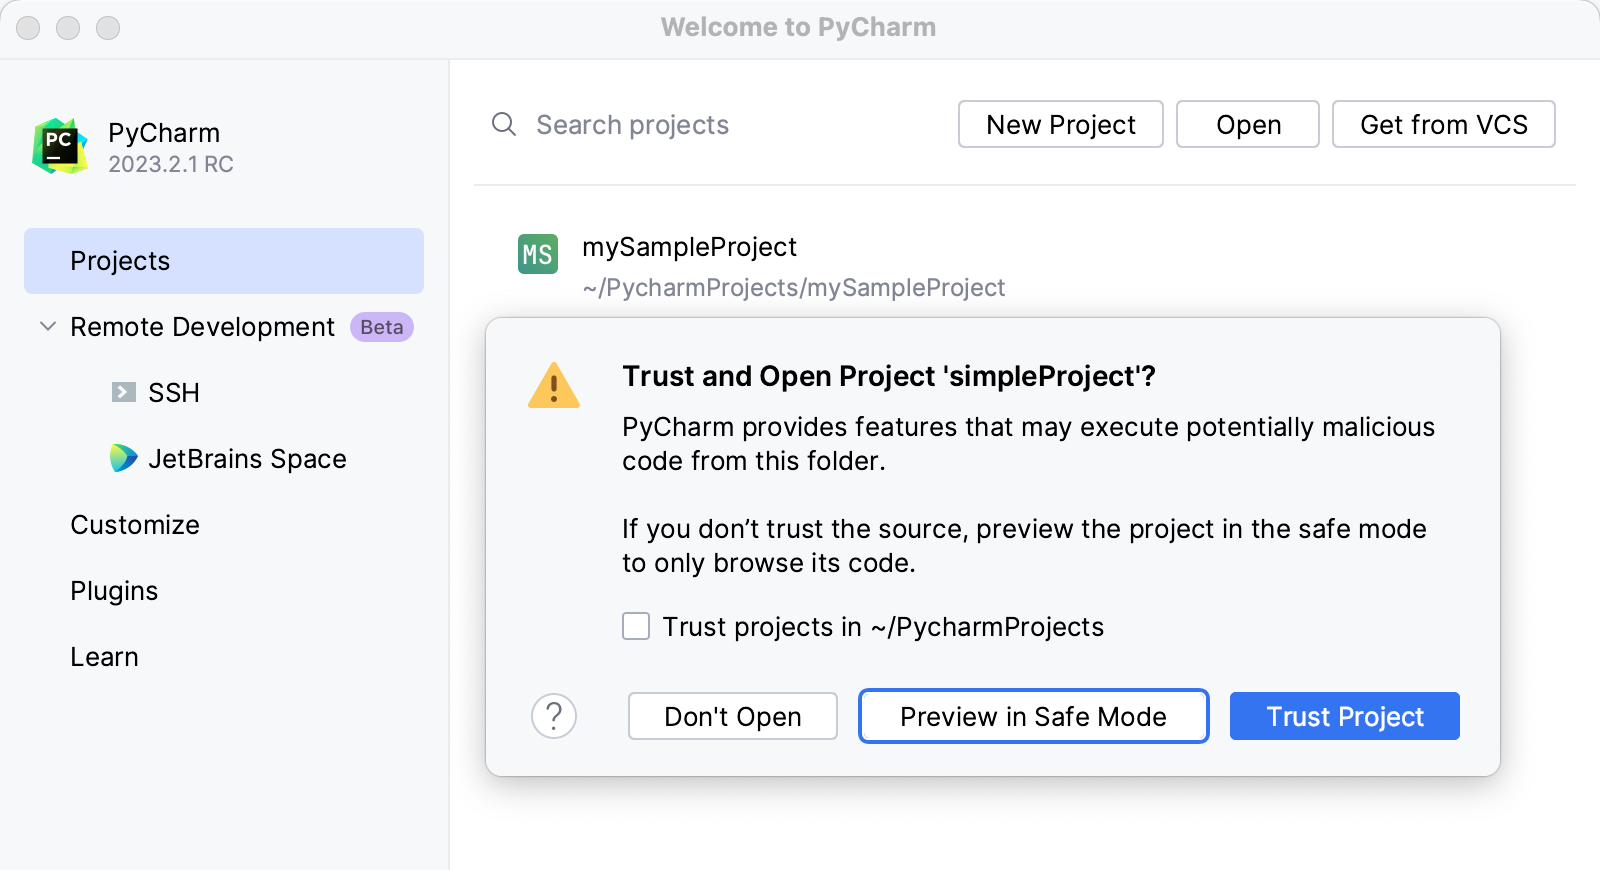The image size is (1600, 870).
Task: Click the Beta badge next to Remote Development
Action: point(381,327)
